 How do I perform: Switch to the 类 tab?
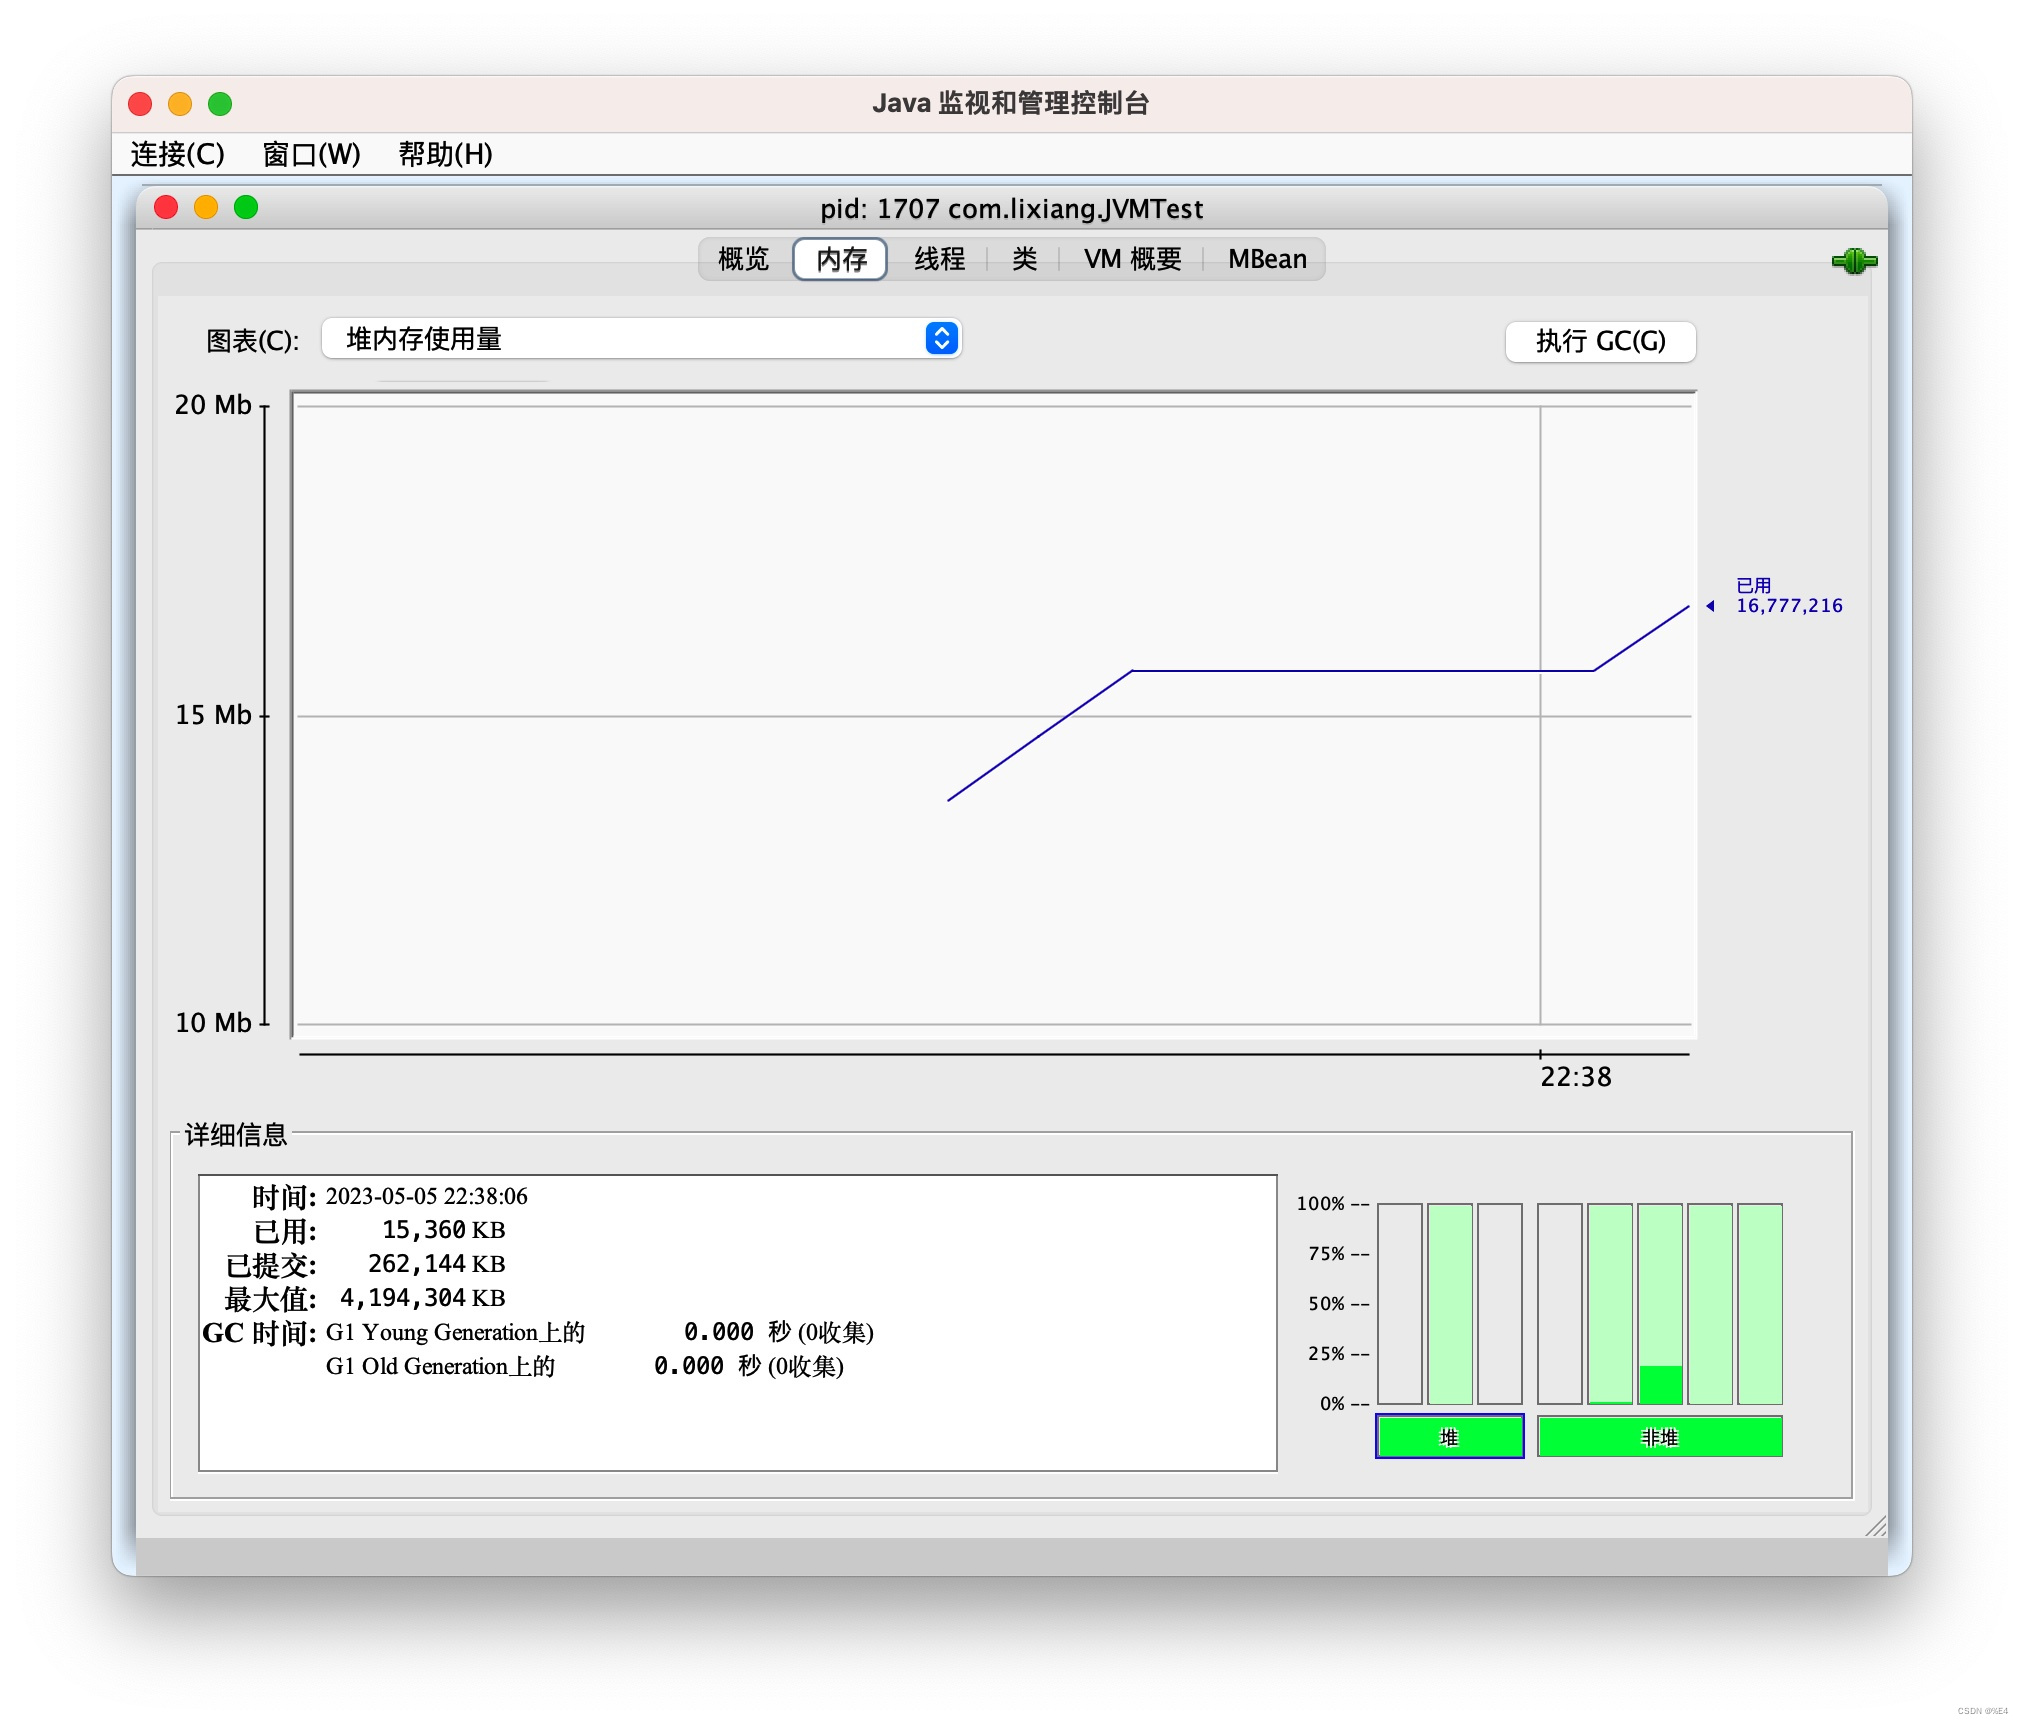(1024, 260)
